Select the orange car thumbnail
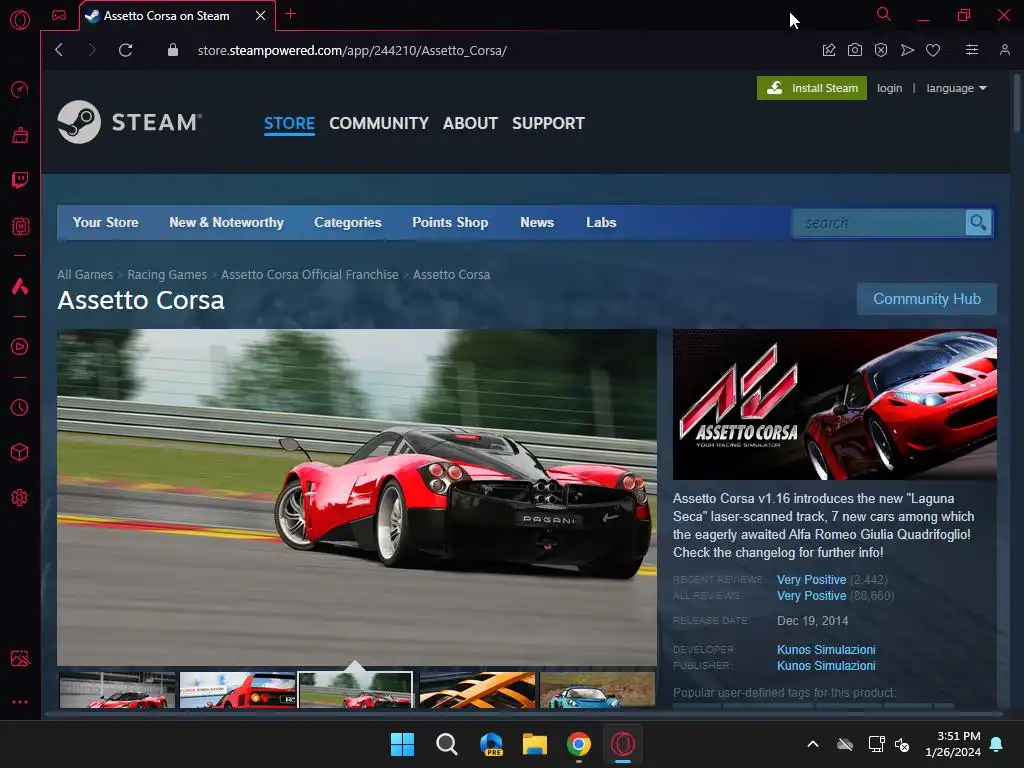Image resolution: width=1024 pixels, height=768 pixels. tap(477, 690)
